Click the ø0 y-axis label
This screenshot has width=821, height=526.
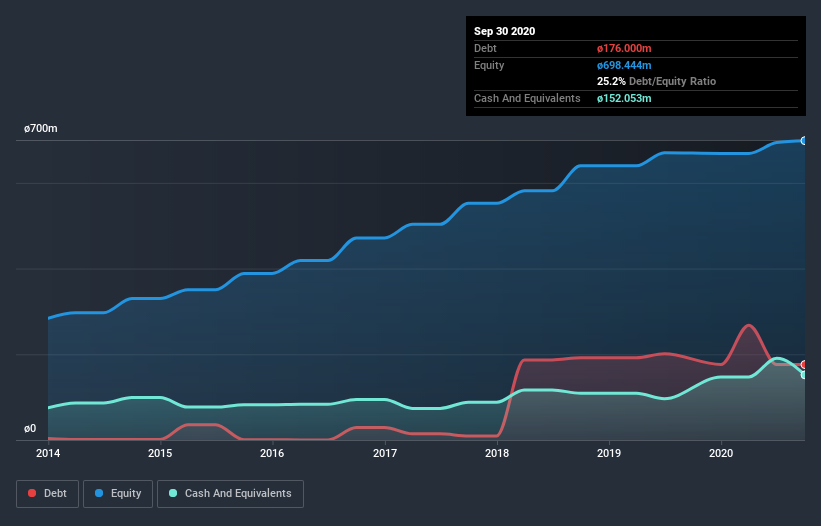click(30, 429)
